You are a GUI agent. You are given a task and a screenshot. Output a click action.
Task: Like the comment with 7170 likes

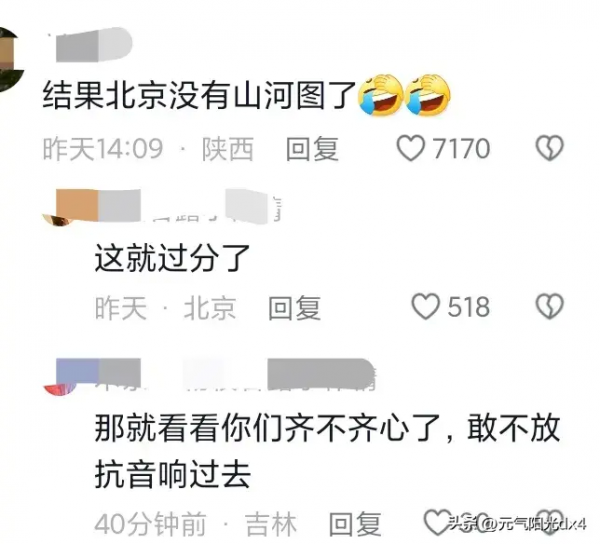411,148
